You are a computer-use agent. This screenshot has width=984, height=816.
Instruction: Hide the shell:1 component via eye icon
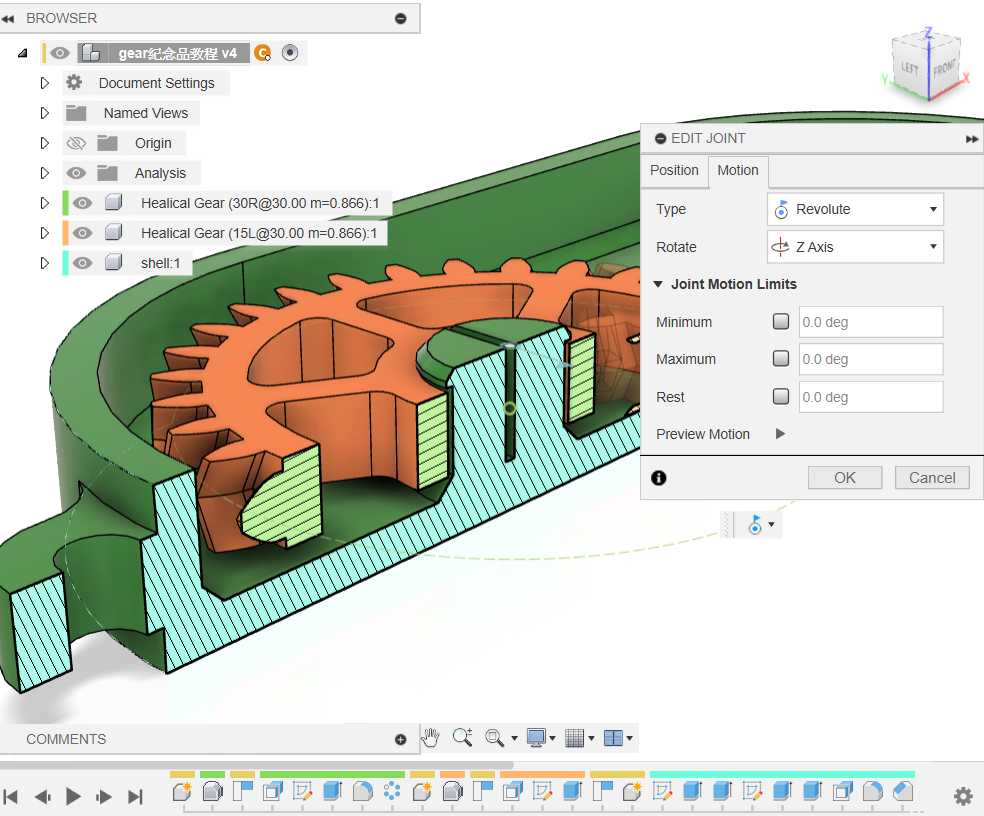(x=83, y=263)
